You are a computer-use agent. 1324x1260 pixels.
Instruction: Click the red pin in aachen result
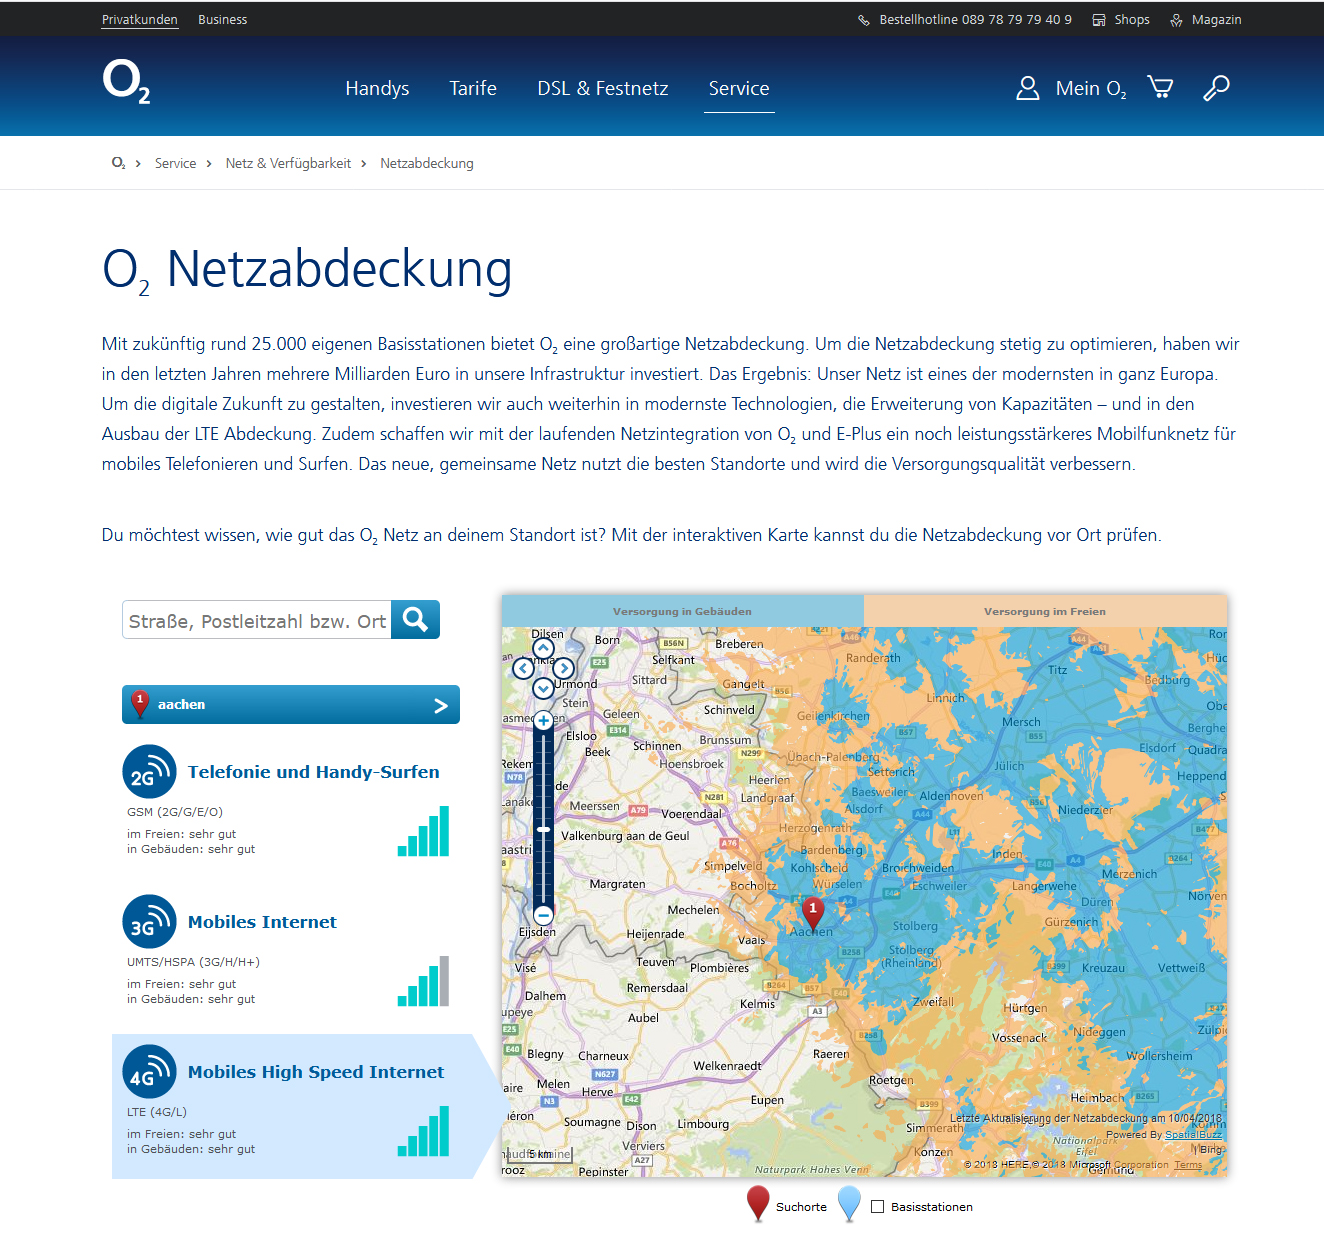tap(140, 704)
